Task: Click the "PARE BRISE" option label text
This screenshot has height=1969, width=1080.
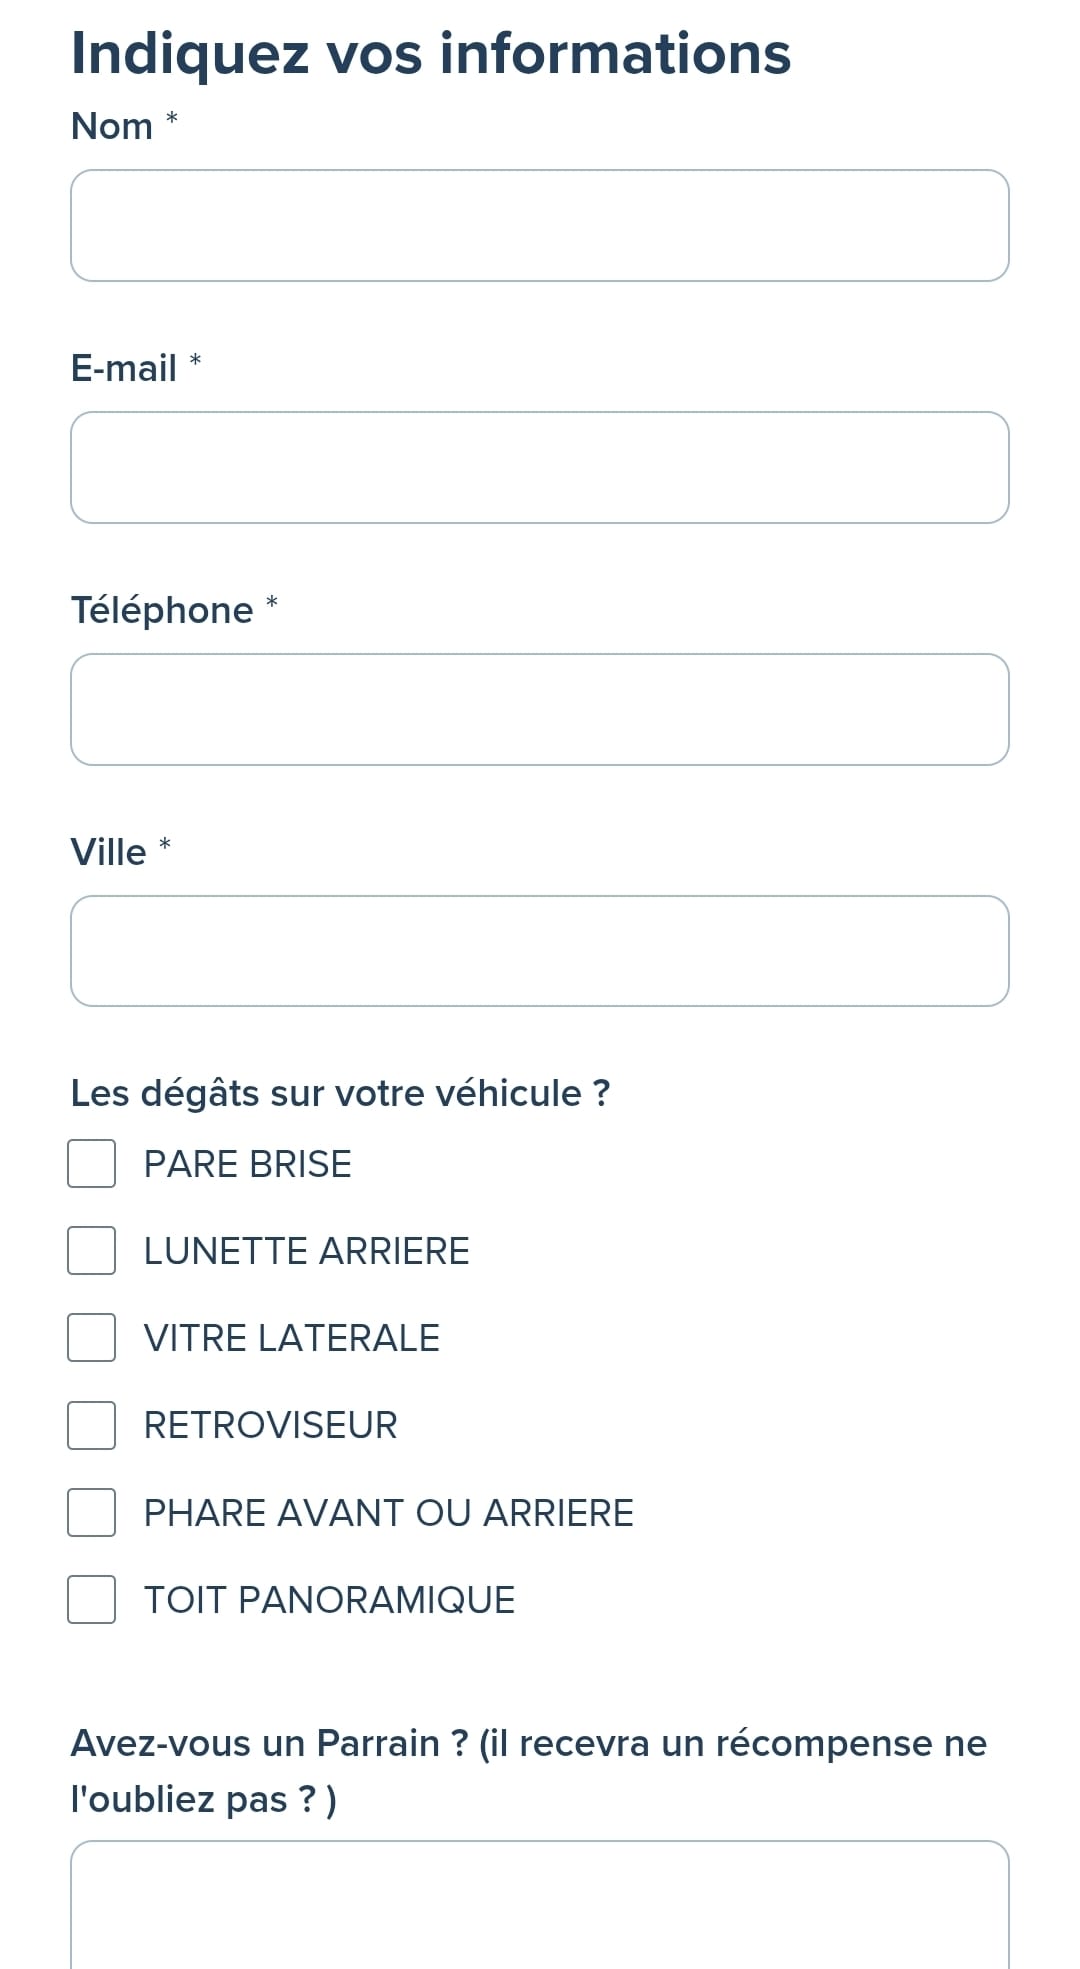Action: (x=248, y=1165)
